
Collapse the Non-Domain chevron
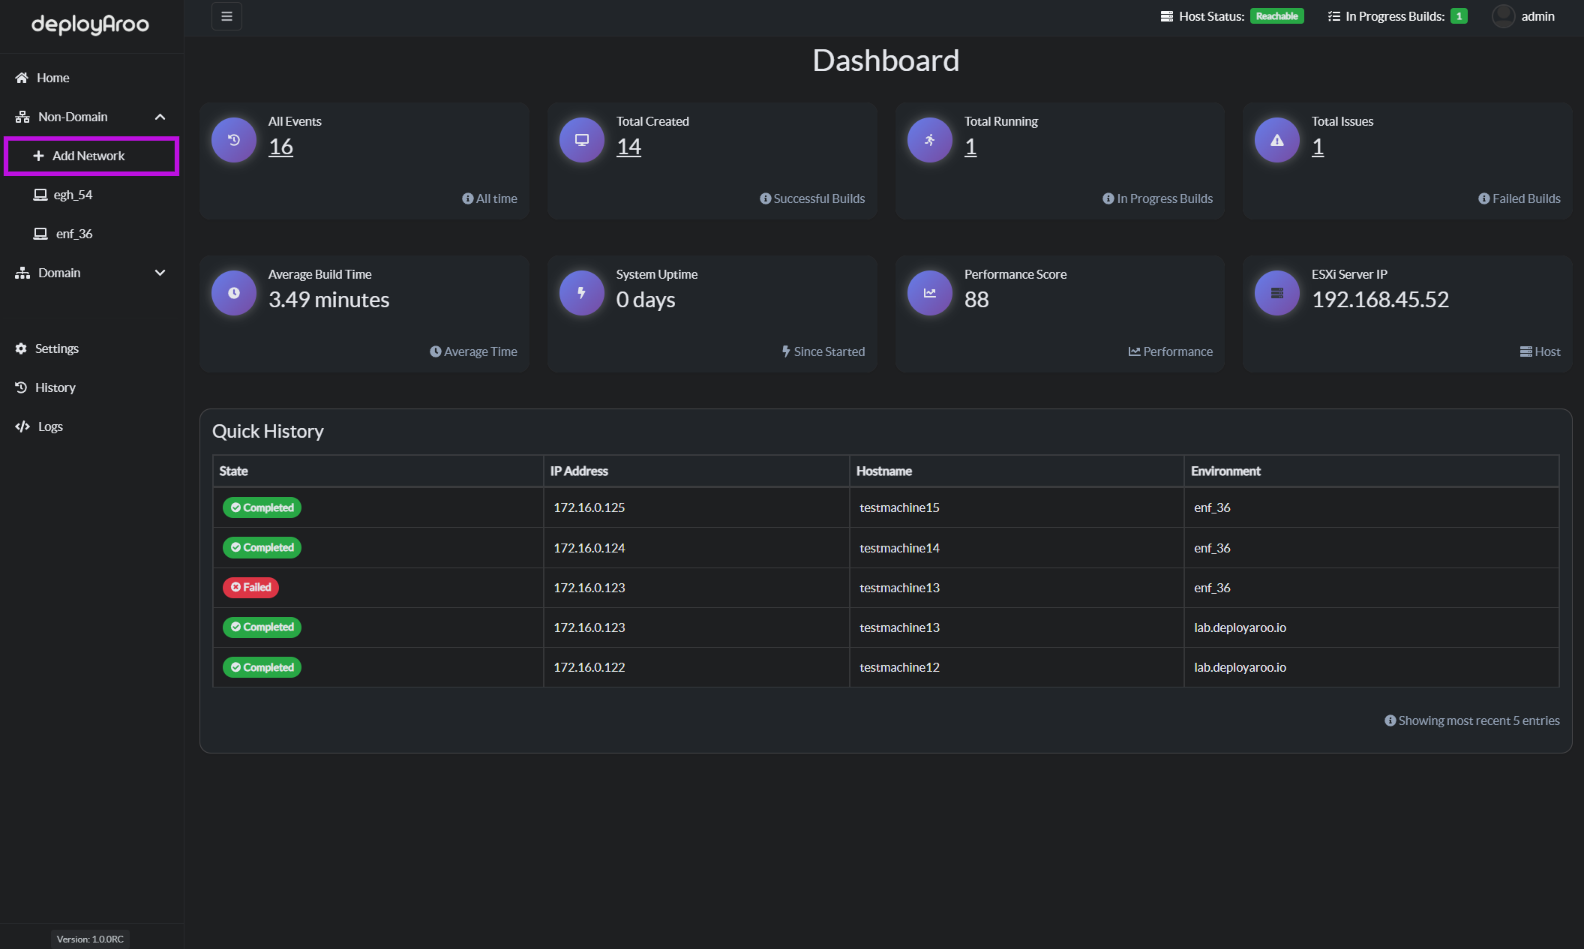point(160,117)
